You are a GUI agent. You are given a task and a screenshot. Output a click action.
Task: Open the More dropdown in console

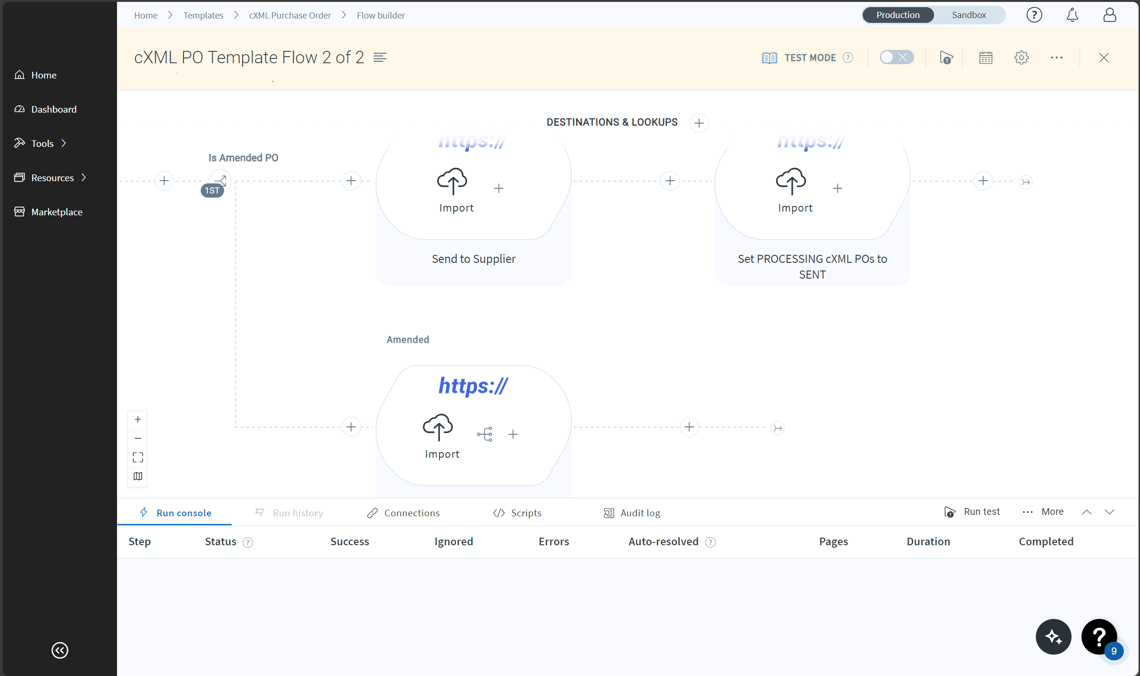click(1043, 512)
